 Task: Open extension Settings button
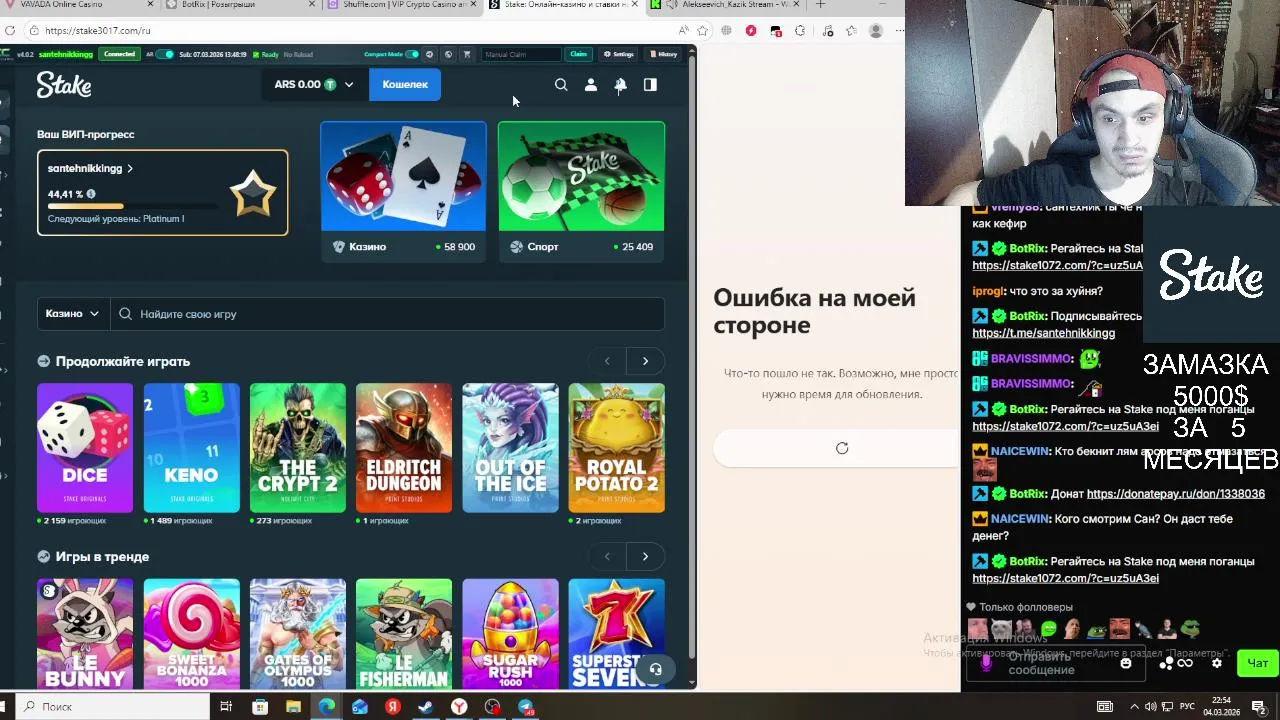click(619, 54)
